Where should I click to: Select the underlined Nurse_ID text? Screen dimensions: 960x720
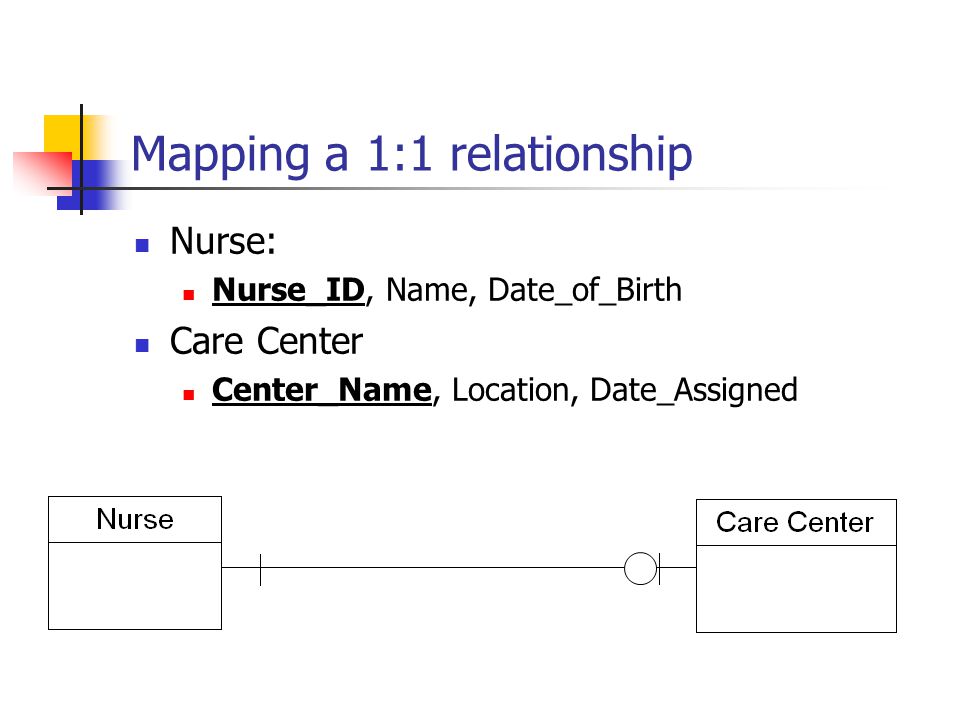288,290
